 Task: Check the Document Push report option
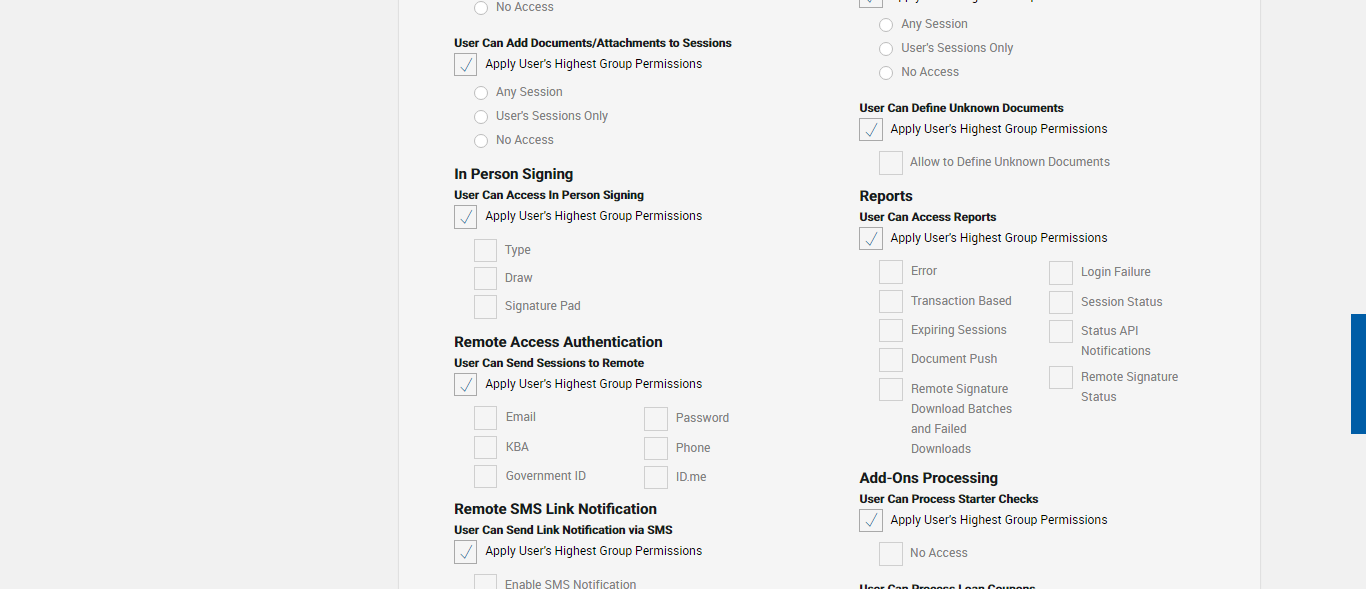click(x=890, y=359)
